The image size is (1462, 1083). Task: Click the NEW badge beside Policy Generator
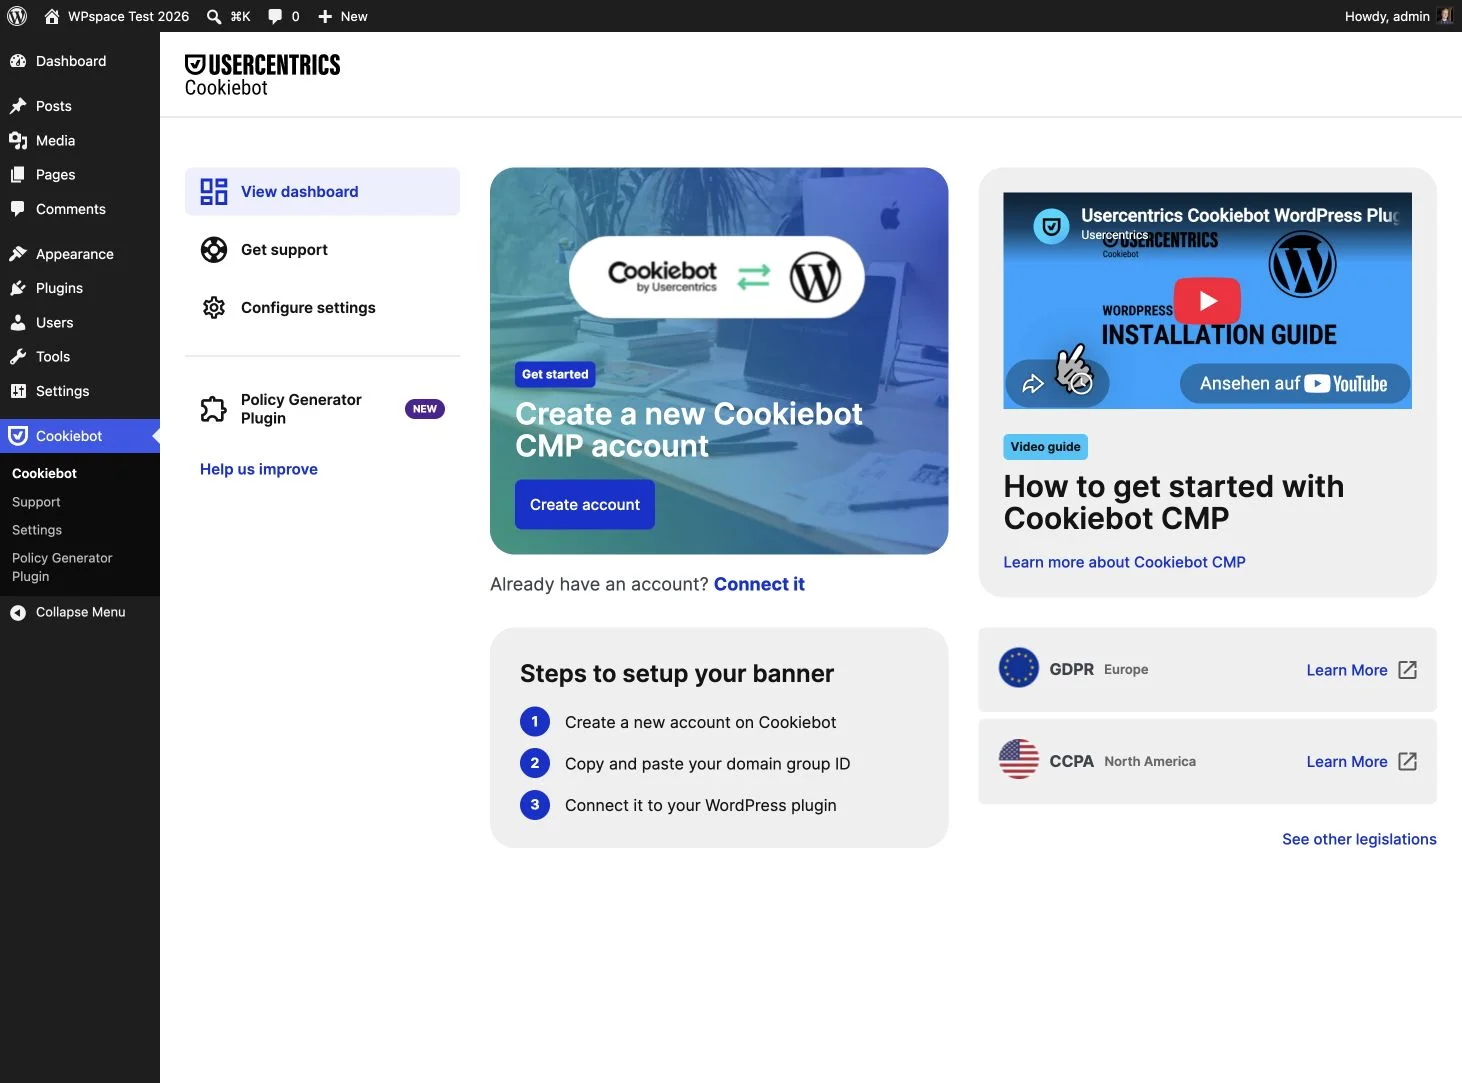coord(425,409)
